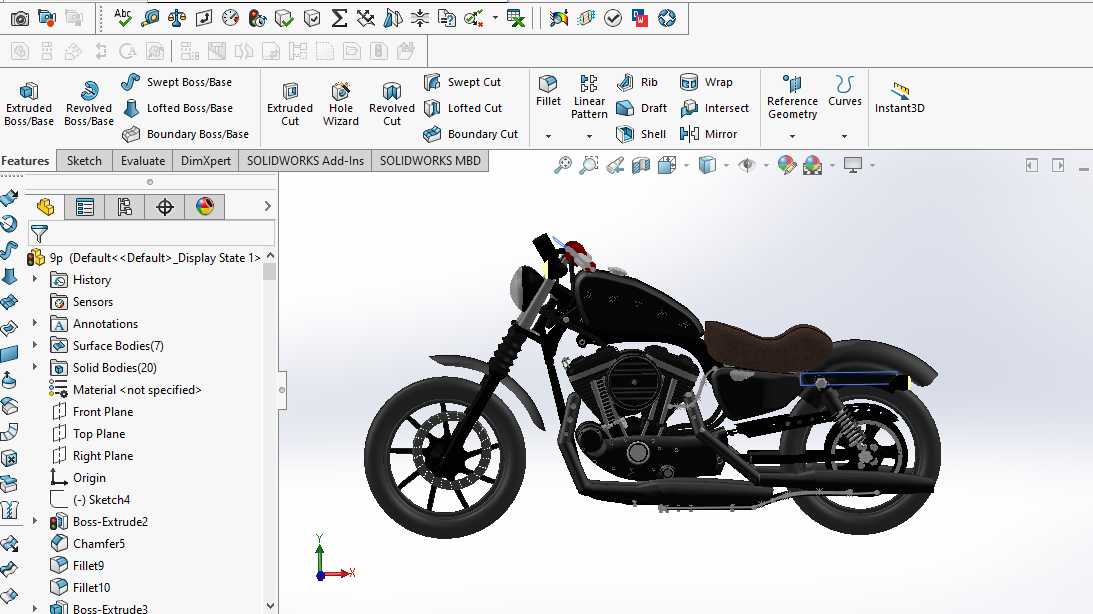Screen dimensions: 1093x614
Task: Select the Right Plane item
Action: (x=93, y=456)
